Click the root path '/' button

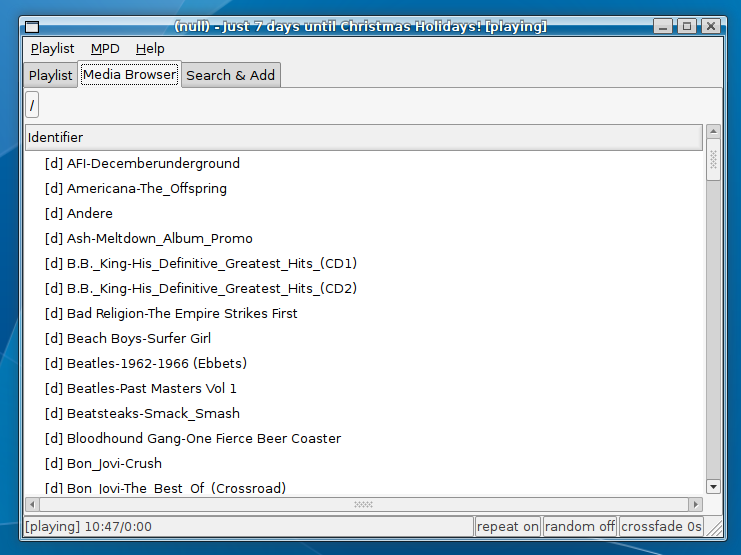pos(32,105)
